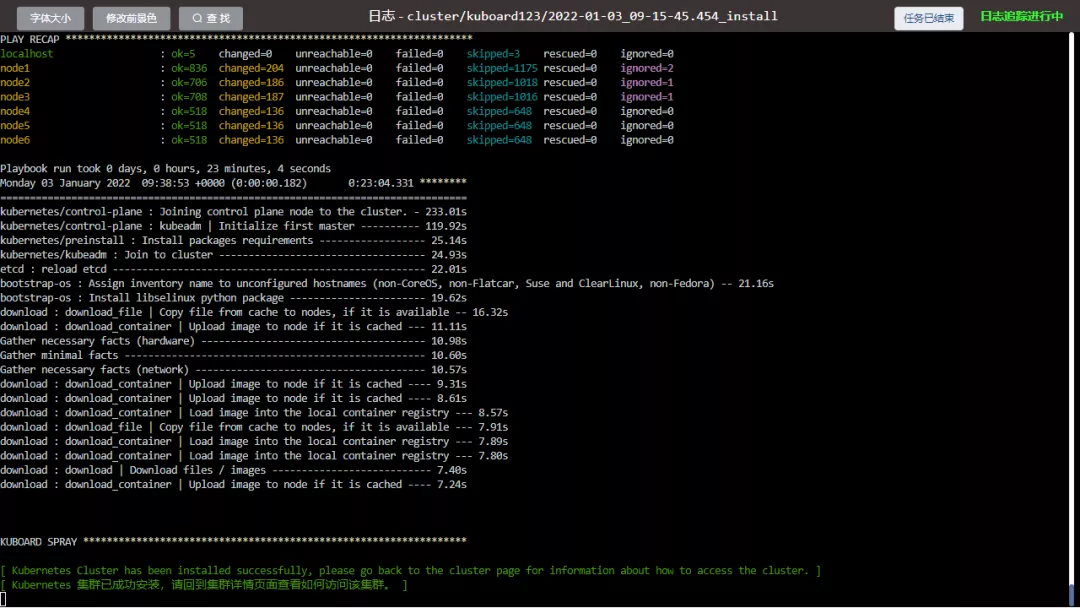Click kubeadm Initialize first master line
1080x608 pixels.
tap(233, 226)
